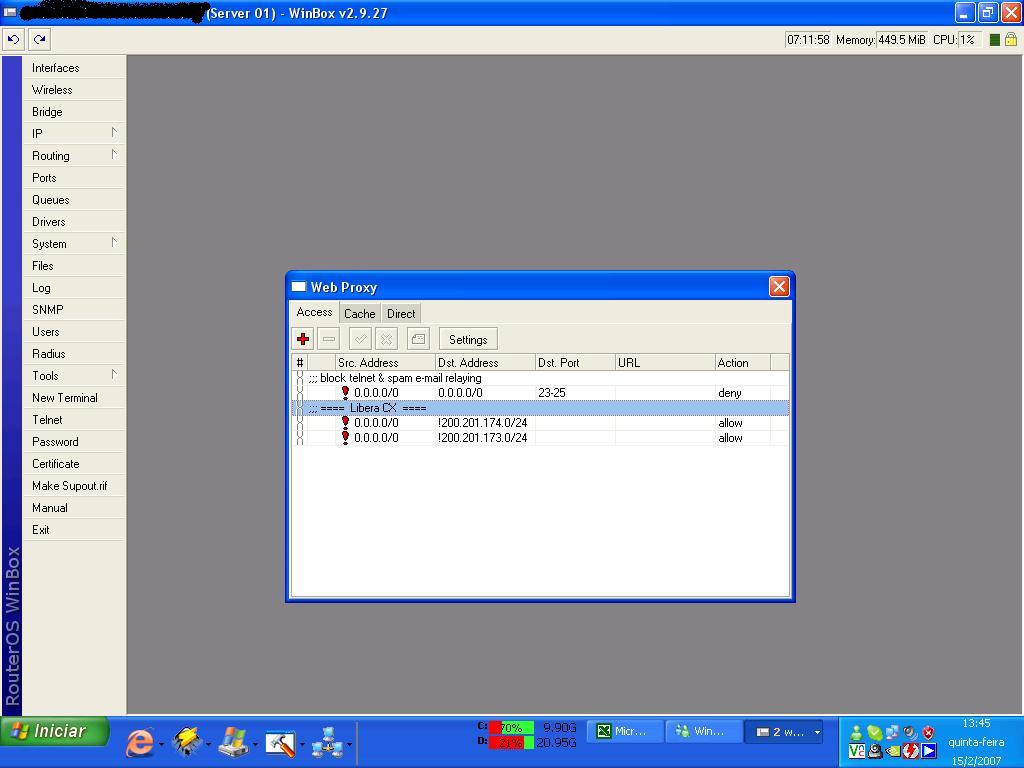This screenshot has width=1024, height=768.
Task: Click the Undo arrow in WinBox toolbar
Action: tap(14, 40)
